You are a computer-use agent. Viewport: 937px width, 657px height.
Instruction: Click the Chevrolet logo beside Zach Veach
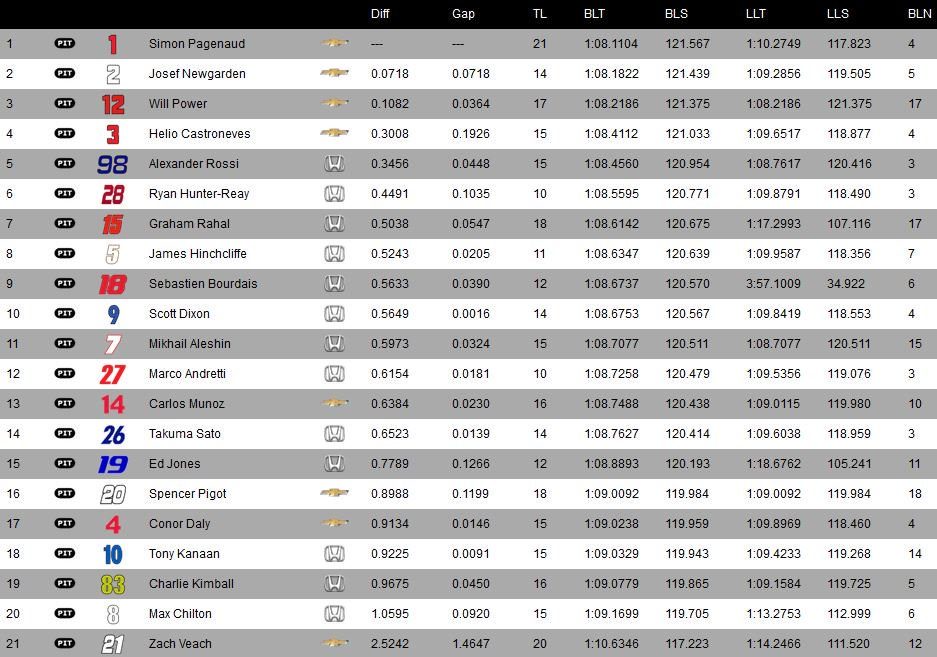click(334, 643)
